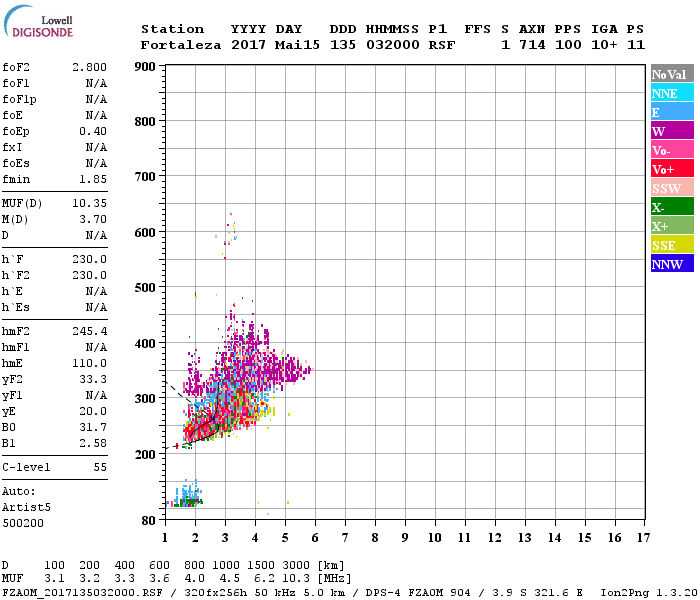Click the Mai15 date in header
The image size is (700, 600).
point(297,45)
